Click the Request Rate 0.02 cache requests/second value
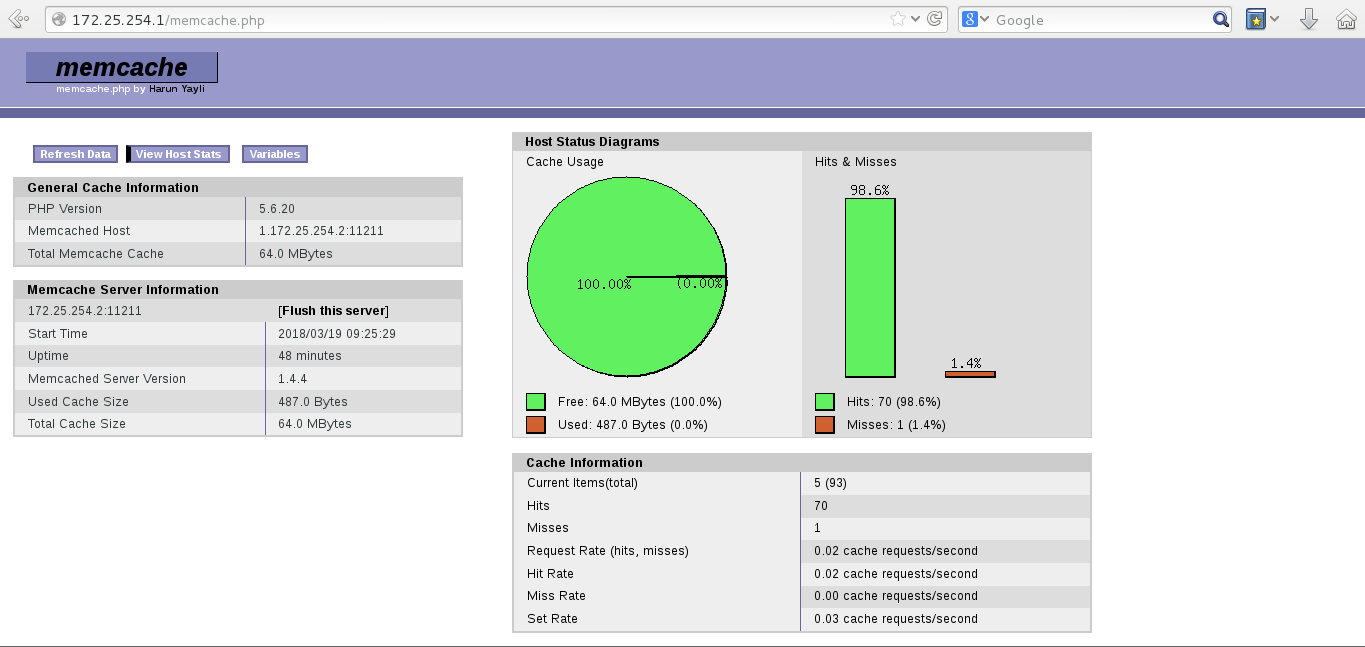Viewport: 1365px width, 647px height. [x=896, y=551]
